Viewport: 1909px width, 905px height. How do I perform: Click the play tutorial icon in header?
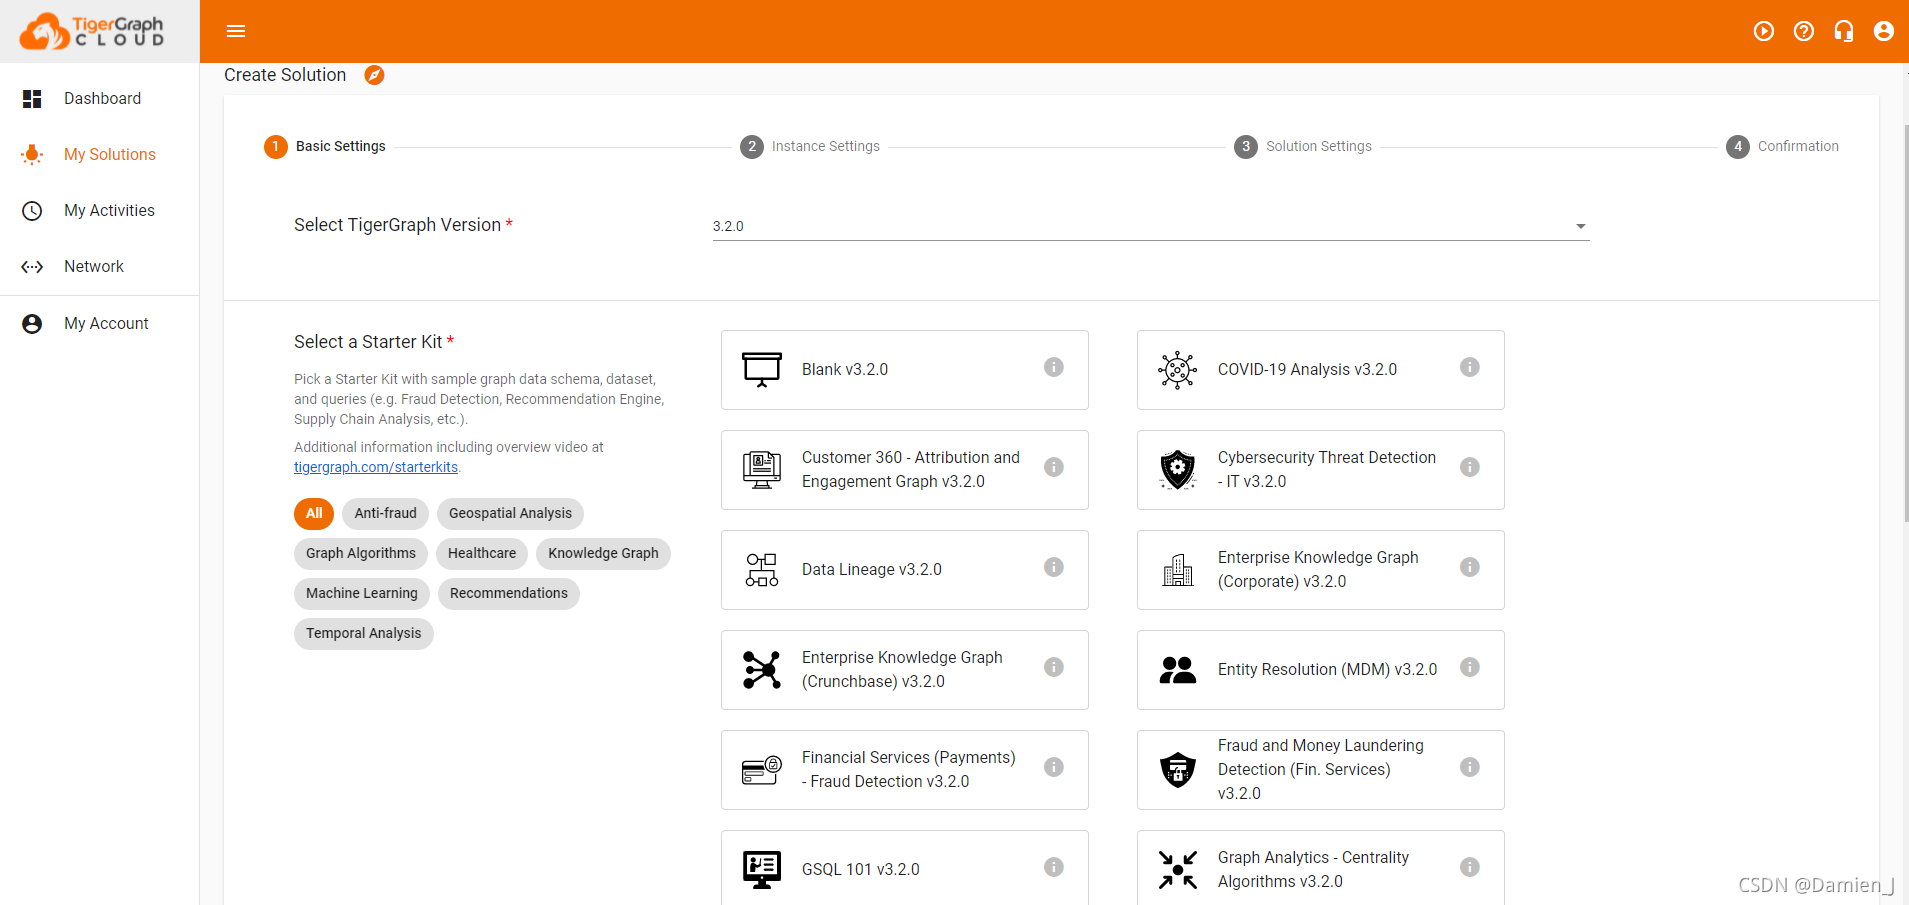(x=1764, y=31)
